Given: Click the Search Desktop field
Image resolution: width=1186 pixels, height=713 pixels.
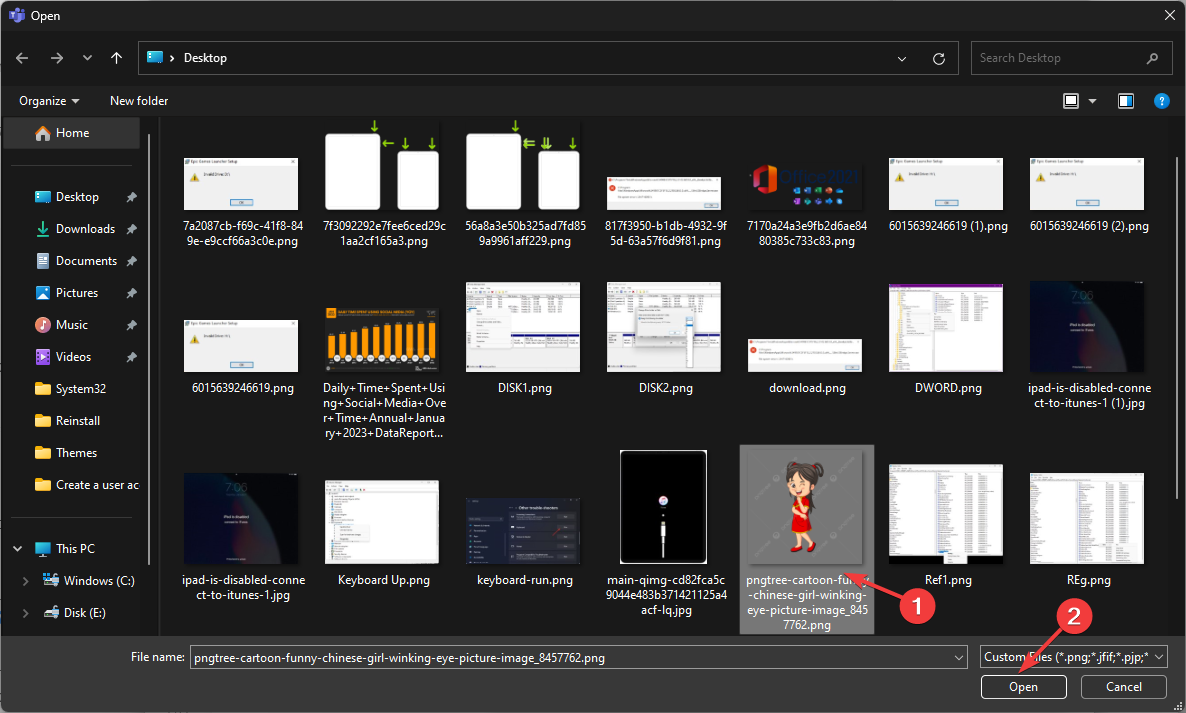Looking at the screenshot, I should click(1060, 58).
